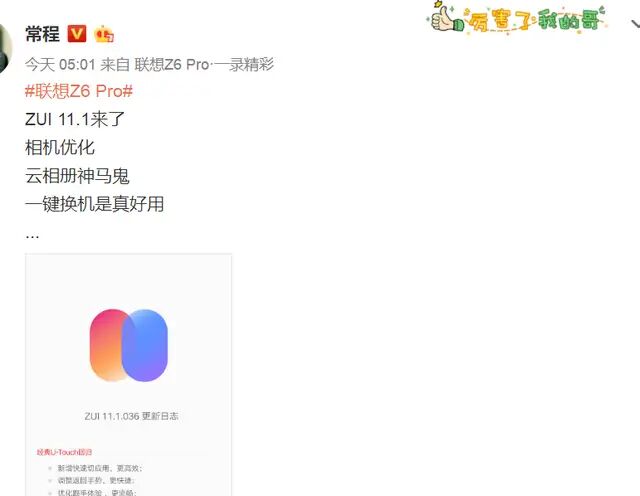The height and width of the screenshot is (496, 640).
Task: Click the 厉害了我的哥 sticker text
Action: click(x=536, y=20)
